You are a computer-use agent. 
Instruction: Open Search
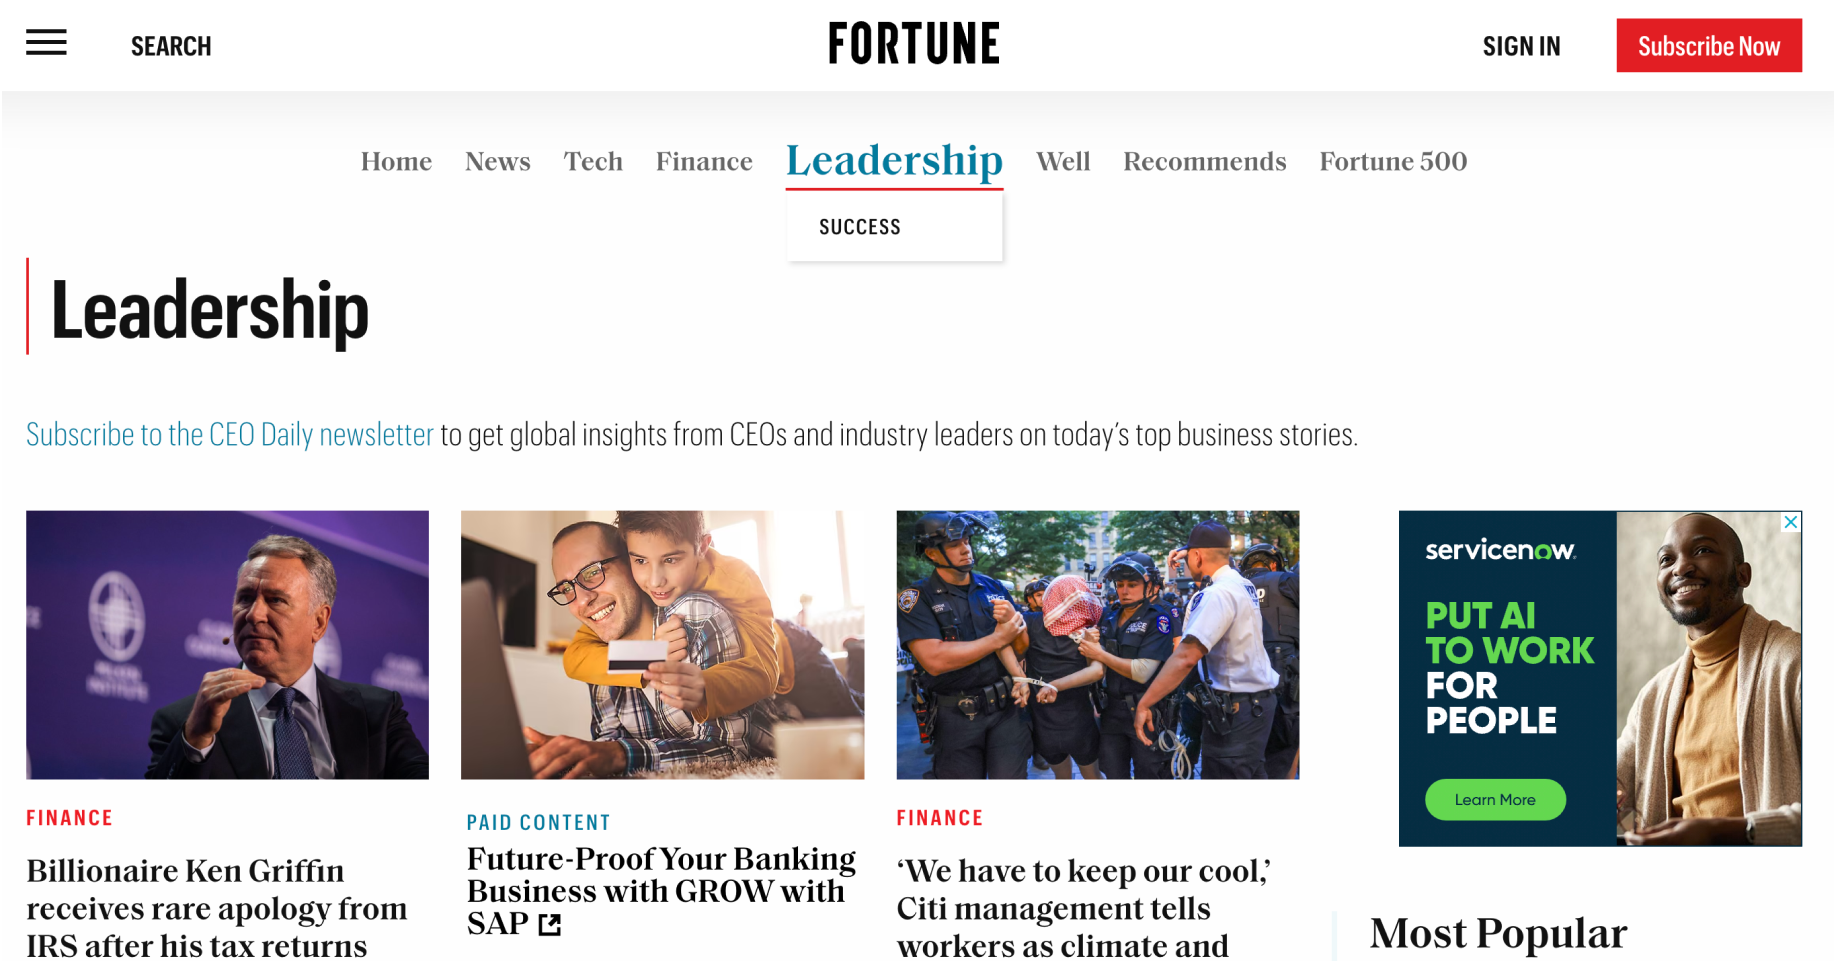171,46
